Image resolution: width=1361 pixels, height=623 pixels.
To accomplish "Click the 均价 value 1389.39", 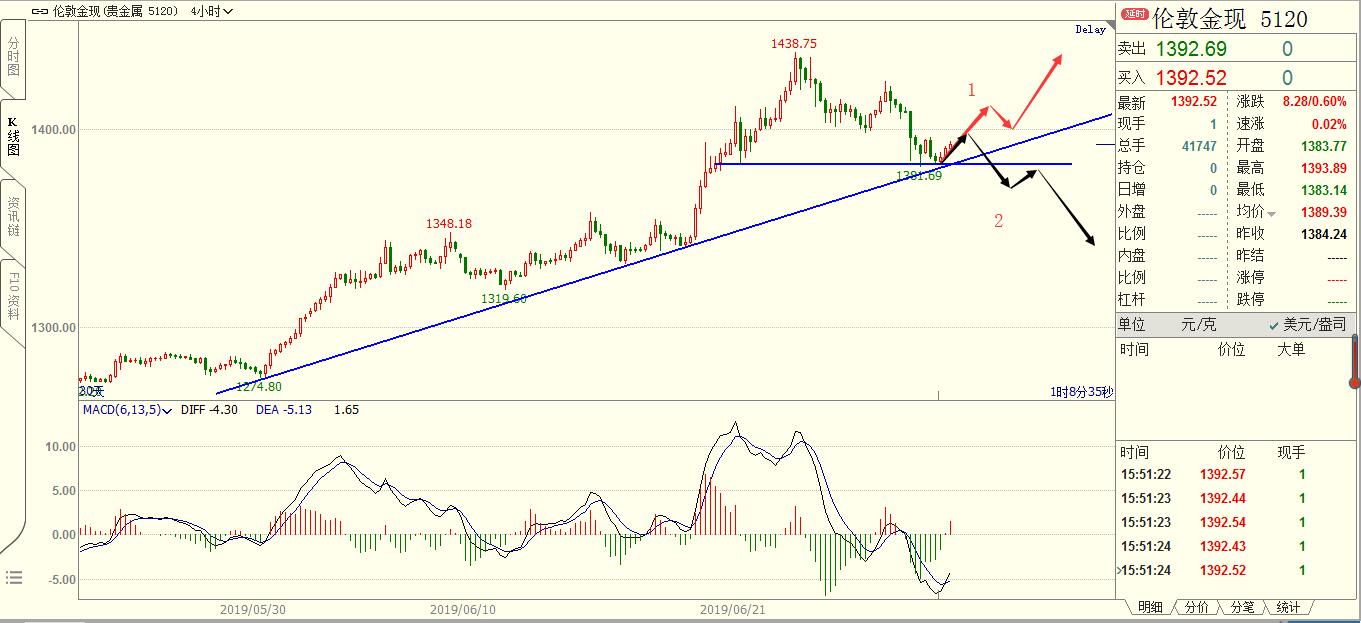I will 1323,212.
